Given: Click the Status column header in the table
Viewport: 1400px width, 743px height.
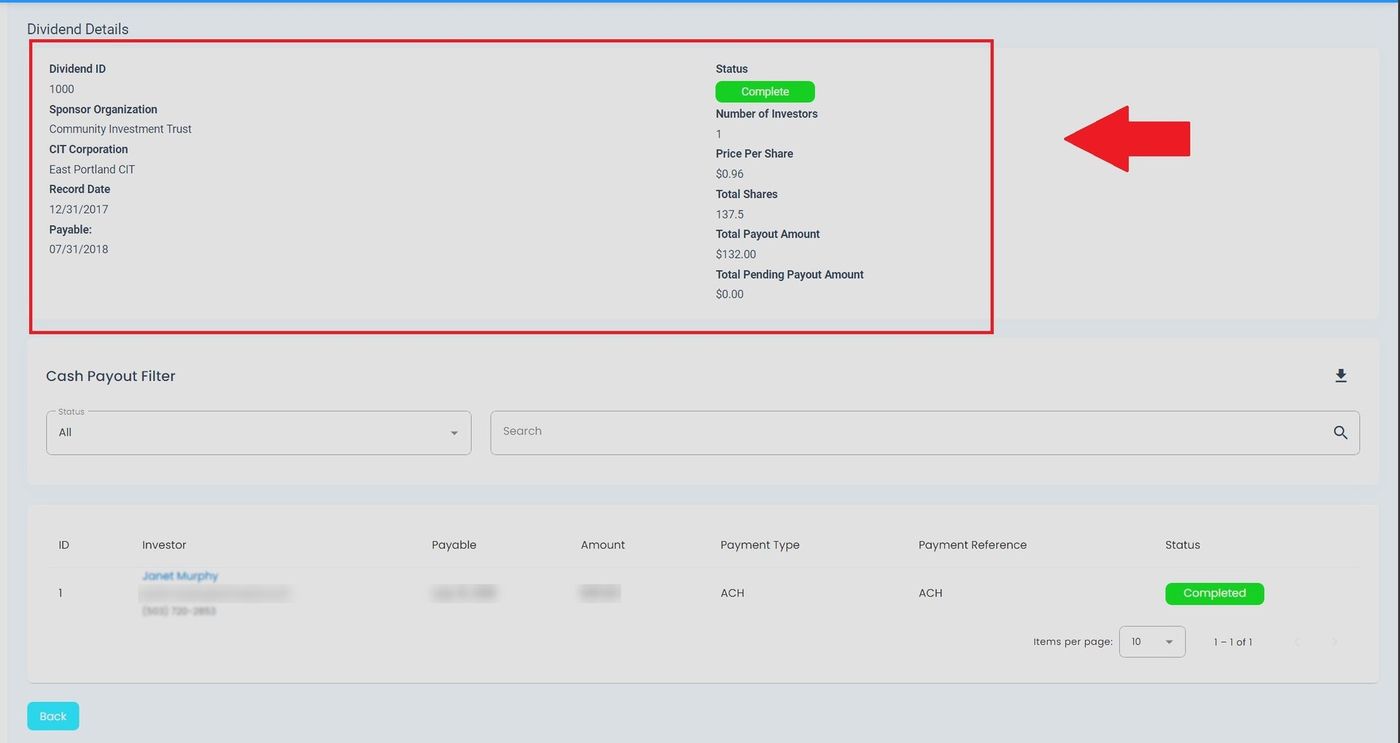Looking at the screenshot, I should 1182,545.
